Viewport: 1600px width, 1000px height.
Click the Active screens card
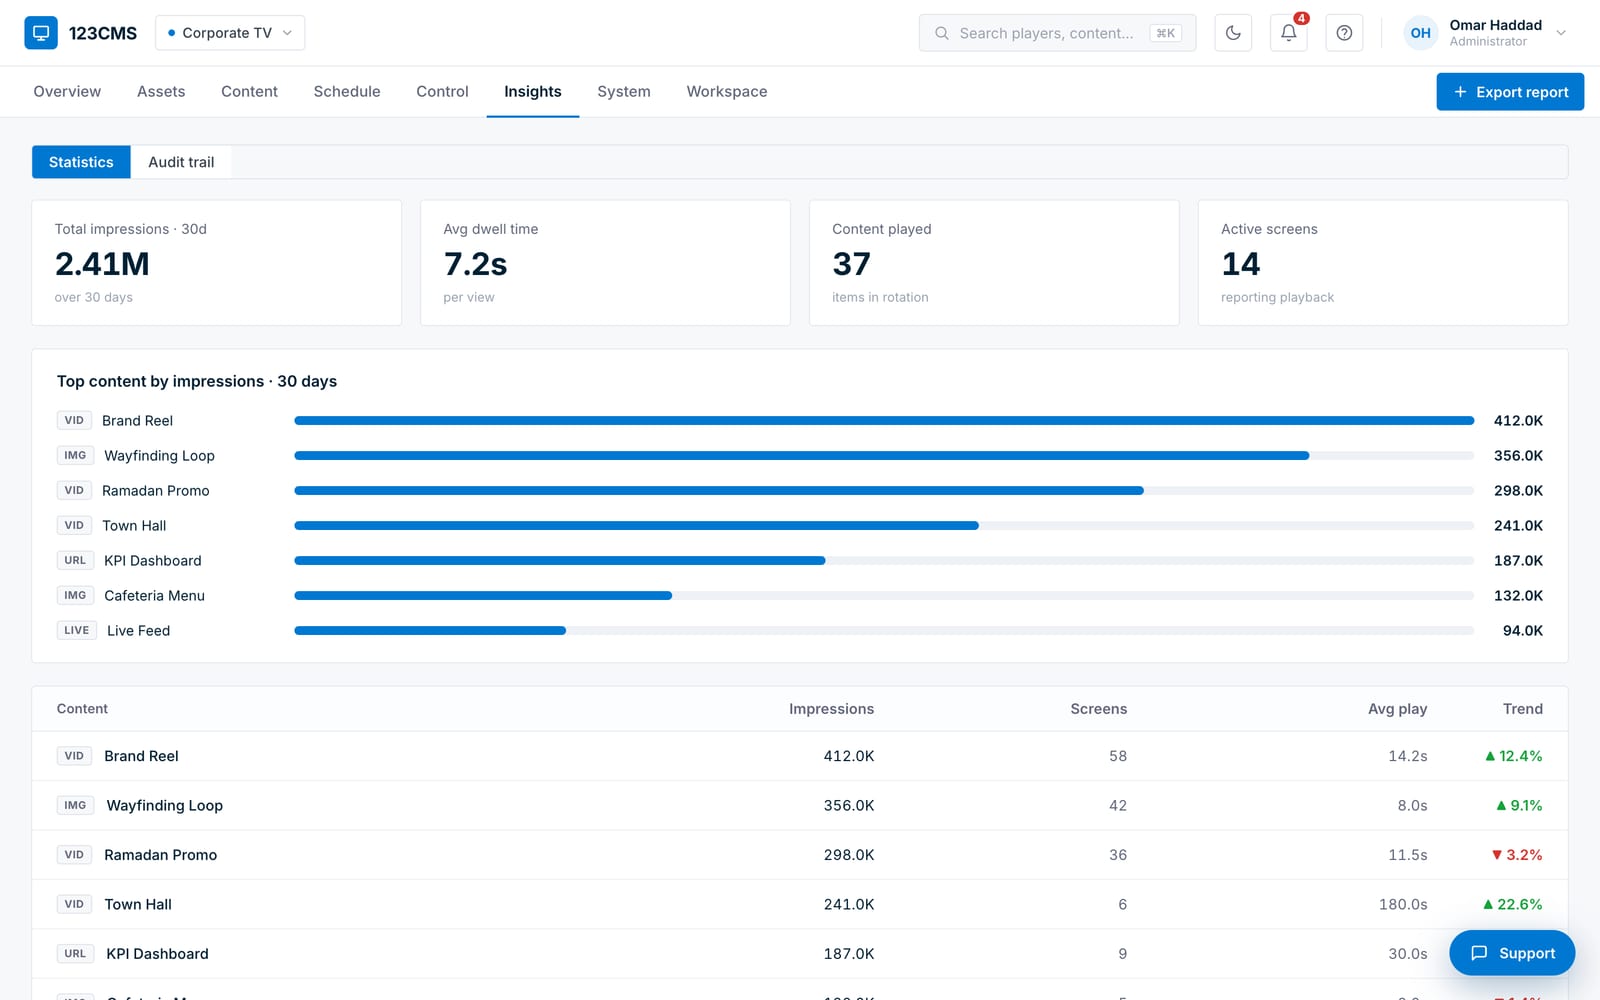(1383, 263)
